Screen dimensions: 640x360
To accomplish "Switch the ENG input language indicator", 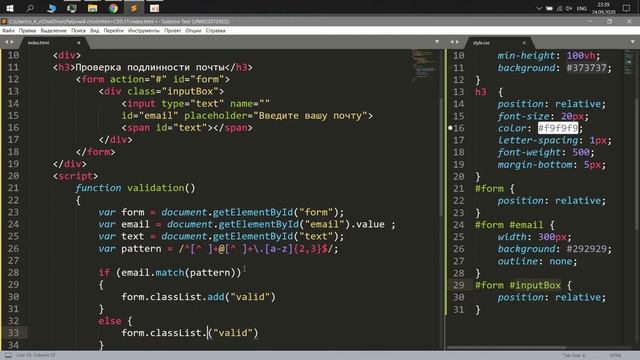I will pos(582,8).
